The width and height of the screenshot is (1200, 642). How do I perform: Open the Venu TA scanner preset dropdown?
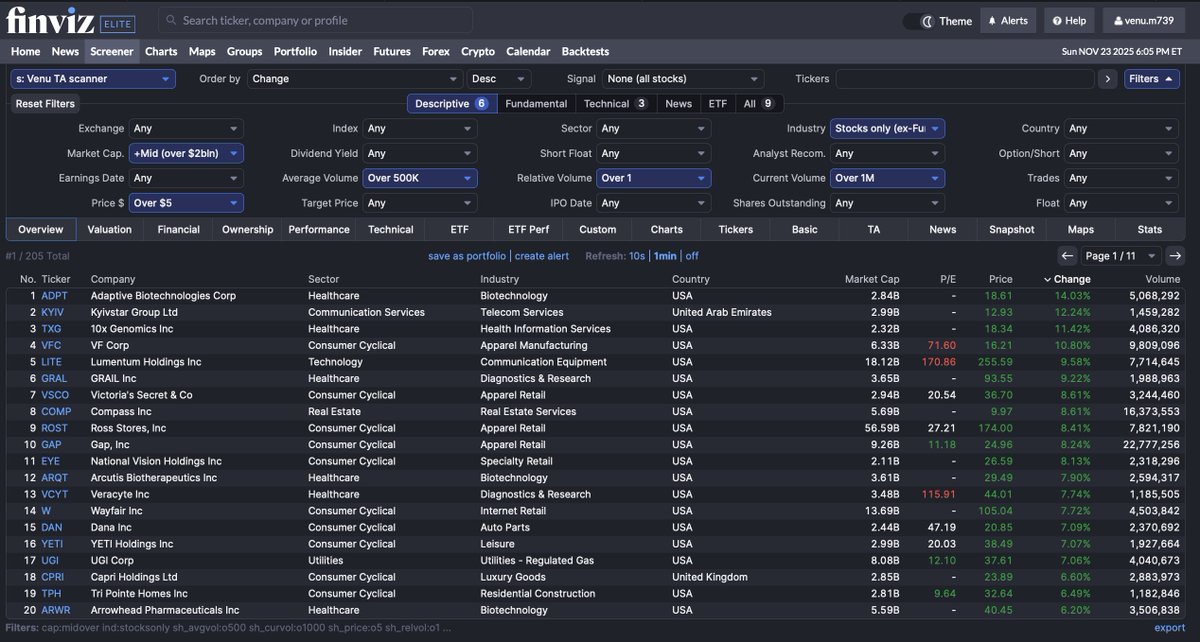click(x=93, y=79)
